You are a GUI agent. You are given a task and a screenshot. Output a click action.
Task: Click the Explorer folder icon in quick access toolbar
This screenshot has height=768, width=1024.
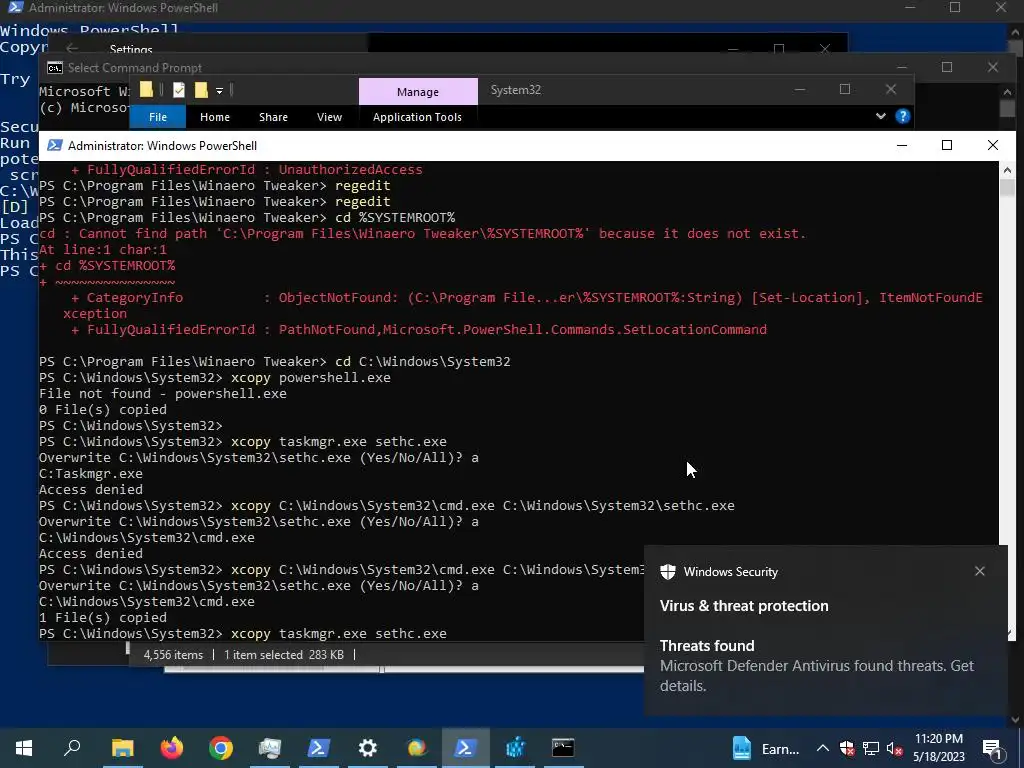pyautogui.click(x=146, y=89)
